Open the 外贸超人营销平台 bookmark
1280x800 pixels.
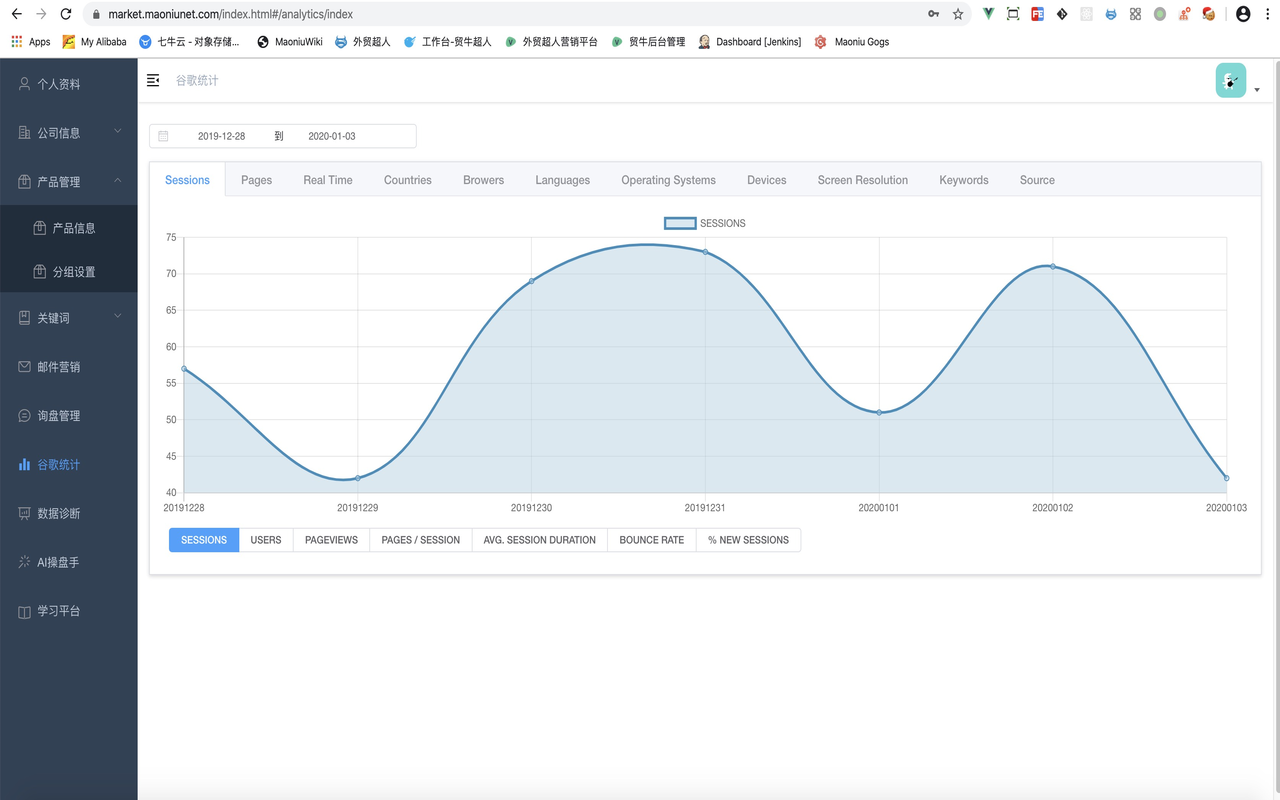pos(551,42)
